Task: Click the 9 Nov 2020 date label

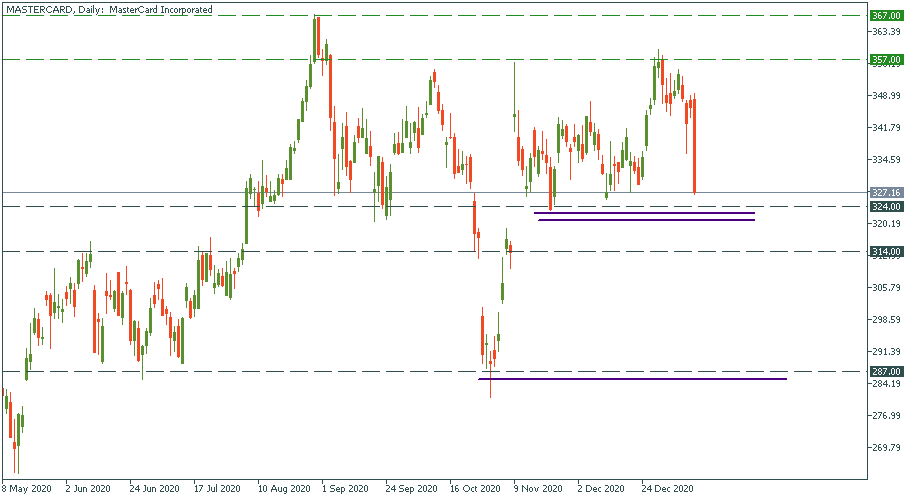Action: 538,490
